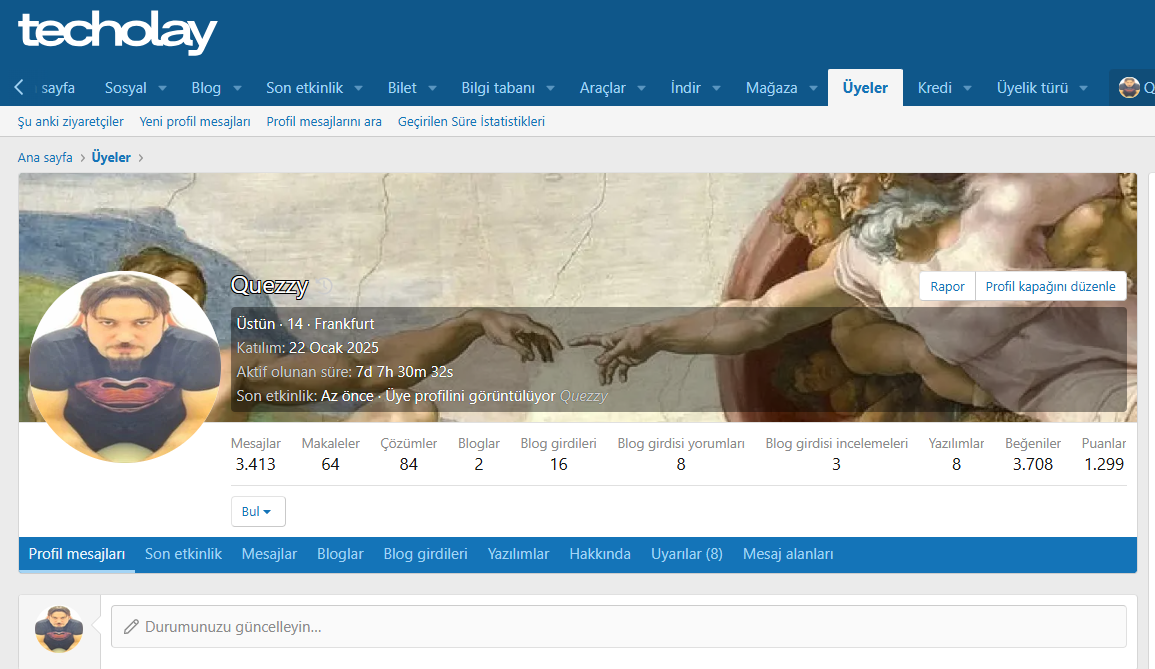Open the Blog girdileri count 16
Screen dimensions: 1155x669
558,464
